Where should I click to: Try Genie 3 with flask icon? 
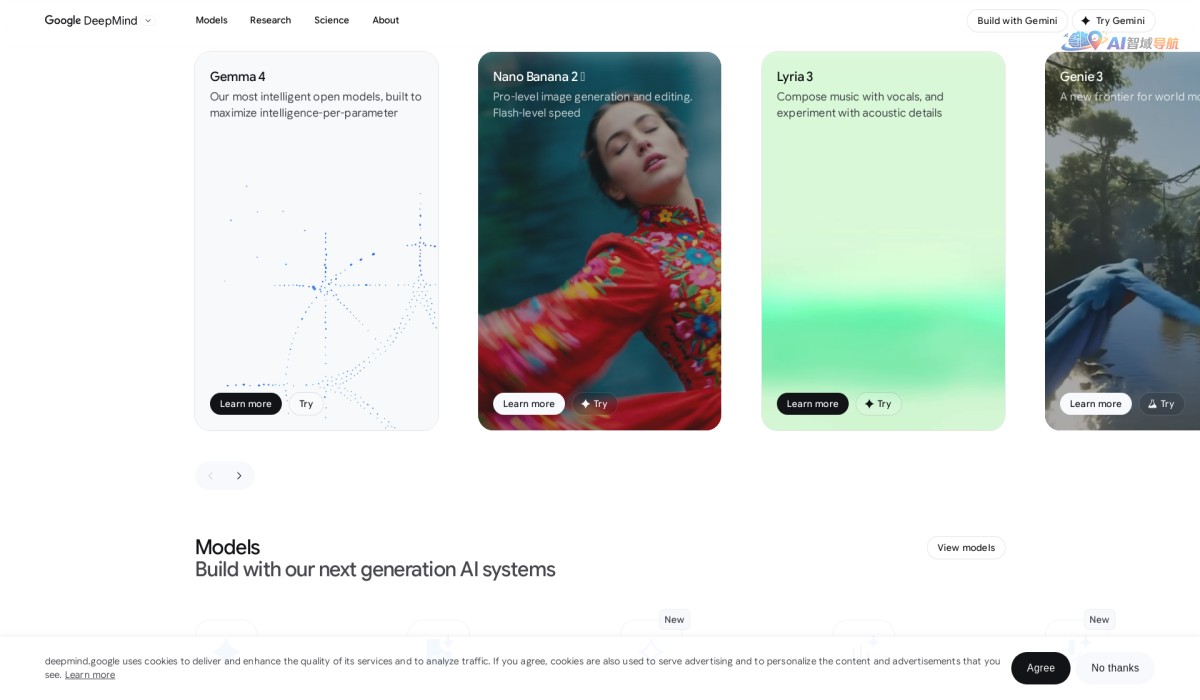pos(1161,404)
